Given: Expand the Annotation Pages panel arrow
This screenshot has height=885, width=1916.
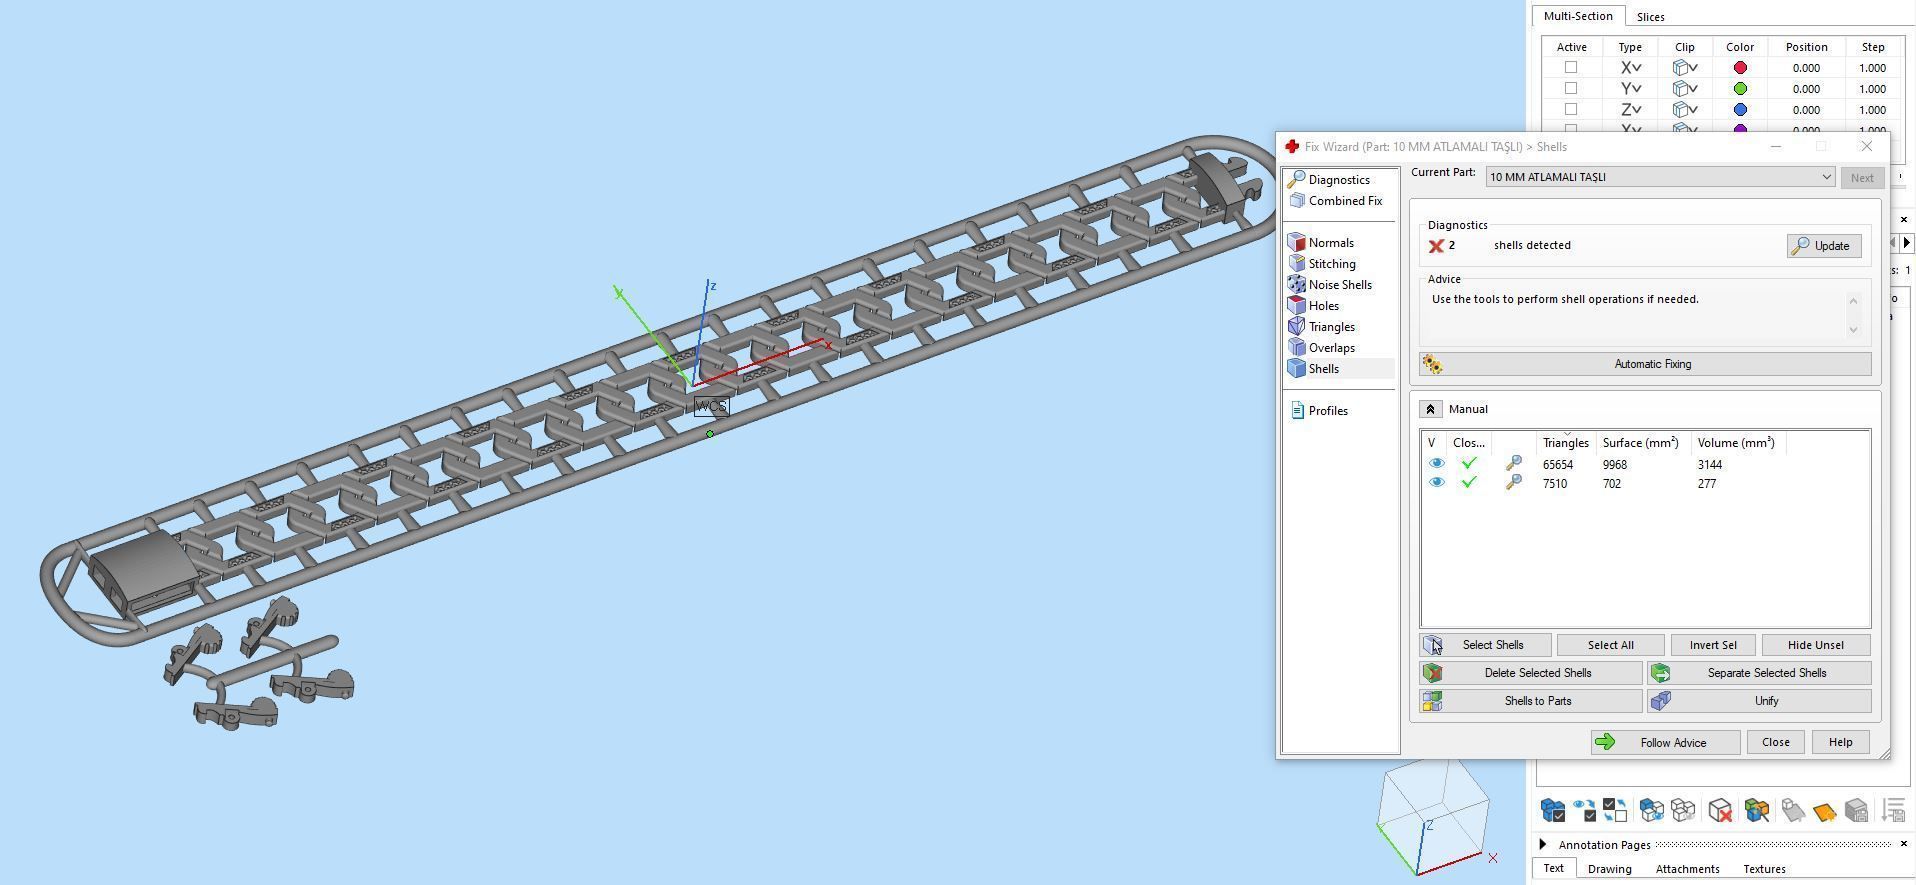Looking at the screenshot, I should (x=1543, y=845).
